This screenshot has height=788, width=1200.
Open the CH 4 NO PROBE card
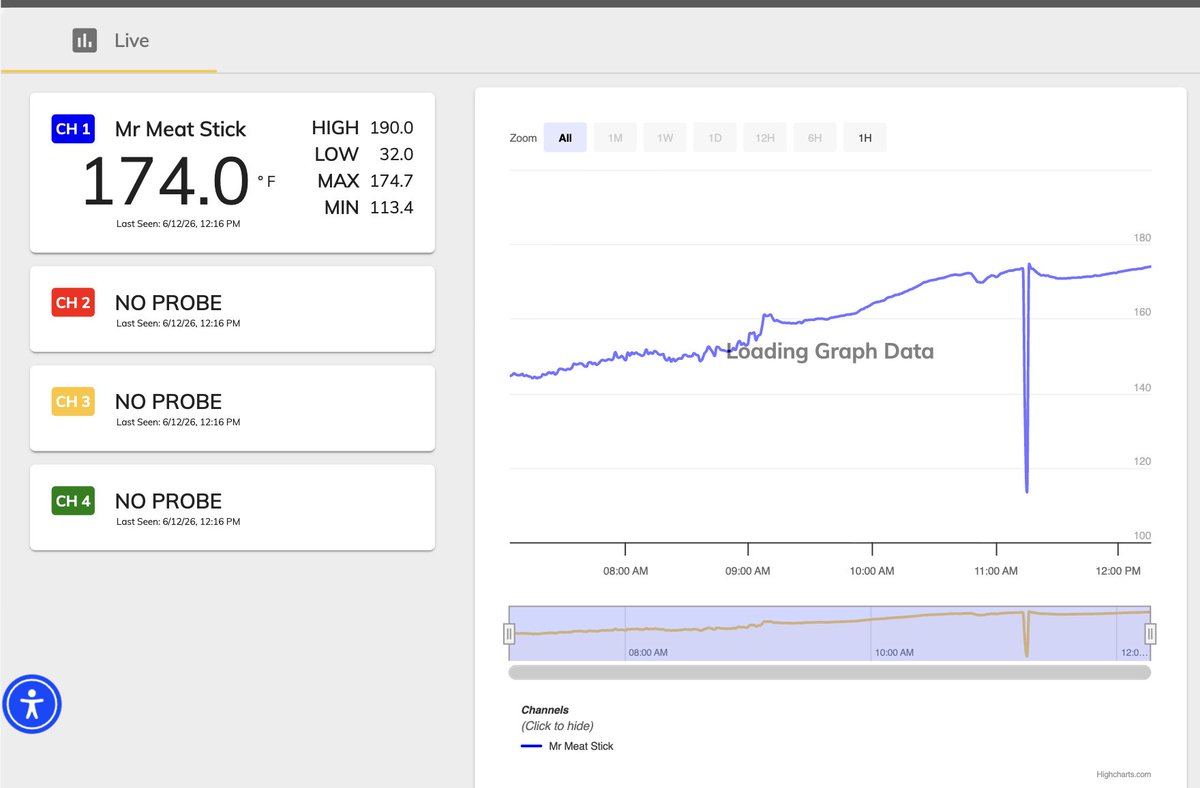pos(232,507)
